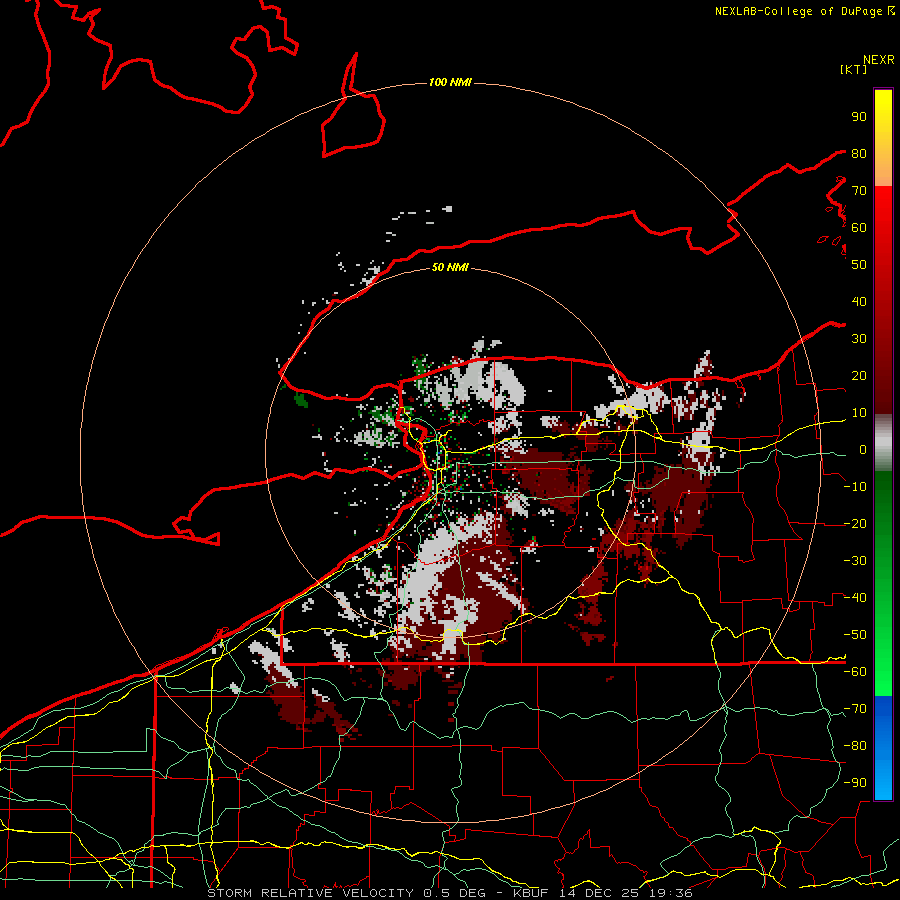Click the -50 scale value
900x900 pixels.
(x=855, y=635)
